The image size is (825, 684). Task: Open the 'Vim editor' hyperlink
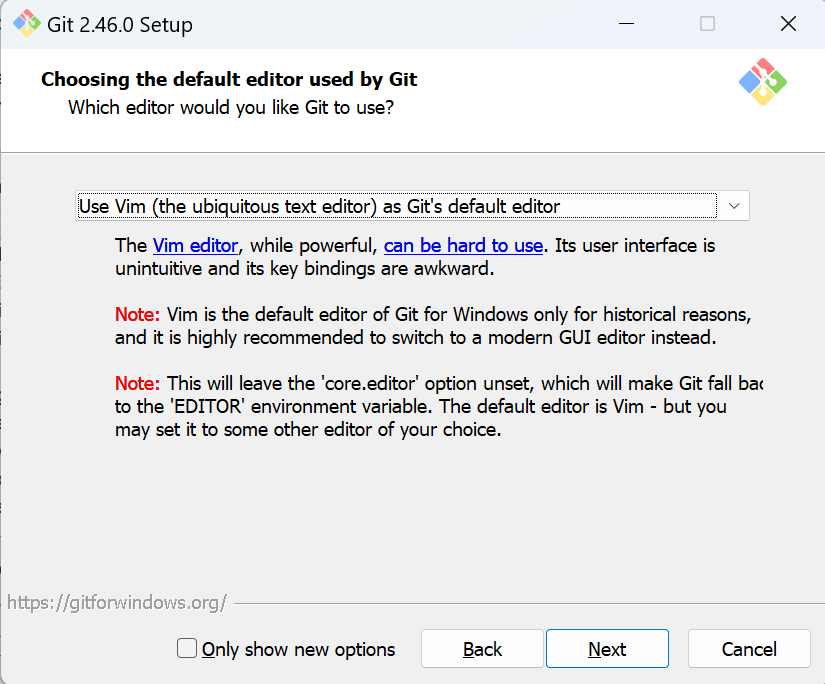(195, 246)
